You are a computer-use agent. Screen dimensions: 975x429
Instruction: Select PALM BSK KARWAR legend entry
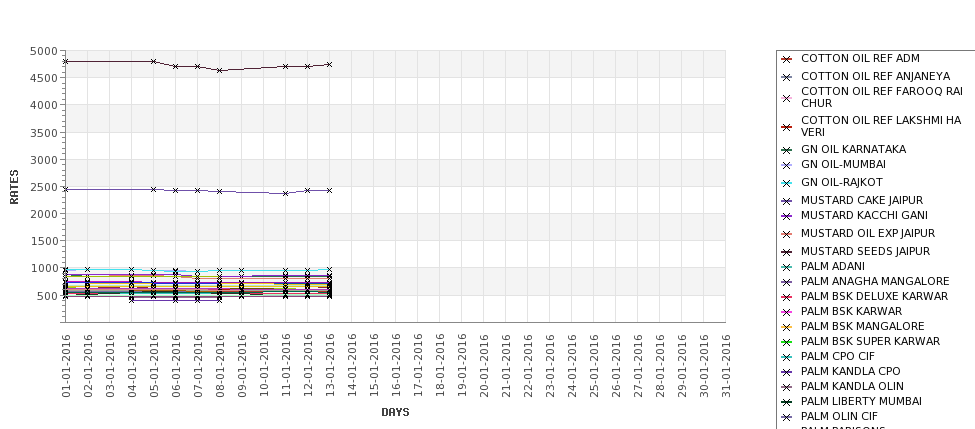[x=851, y=311]
